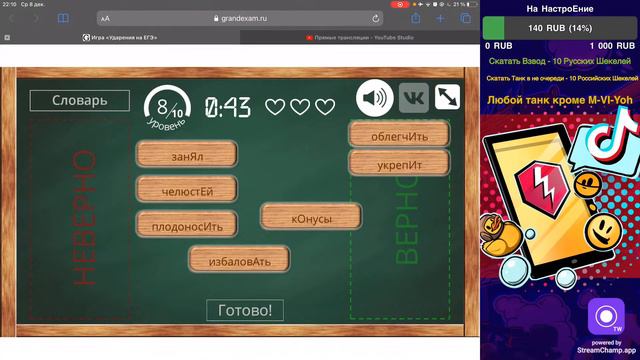This screenshot has width=640, height=360.
Task: Click the 22:10 clock in status bar
Action: click(x=9, y=4)
